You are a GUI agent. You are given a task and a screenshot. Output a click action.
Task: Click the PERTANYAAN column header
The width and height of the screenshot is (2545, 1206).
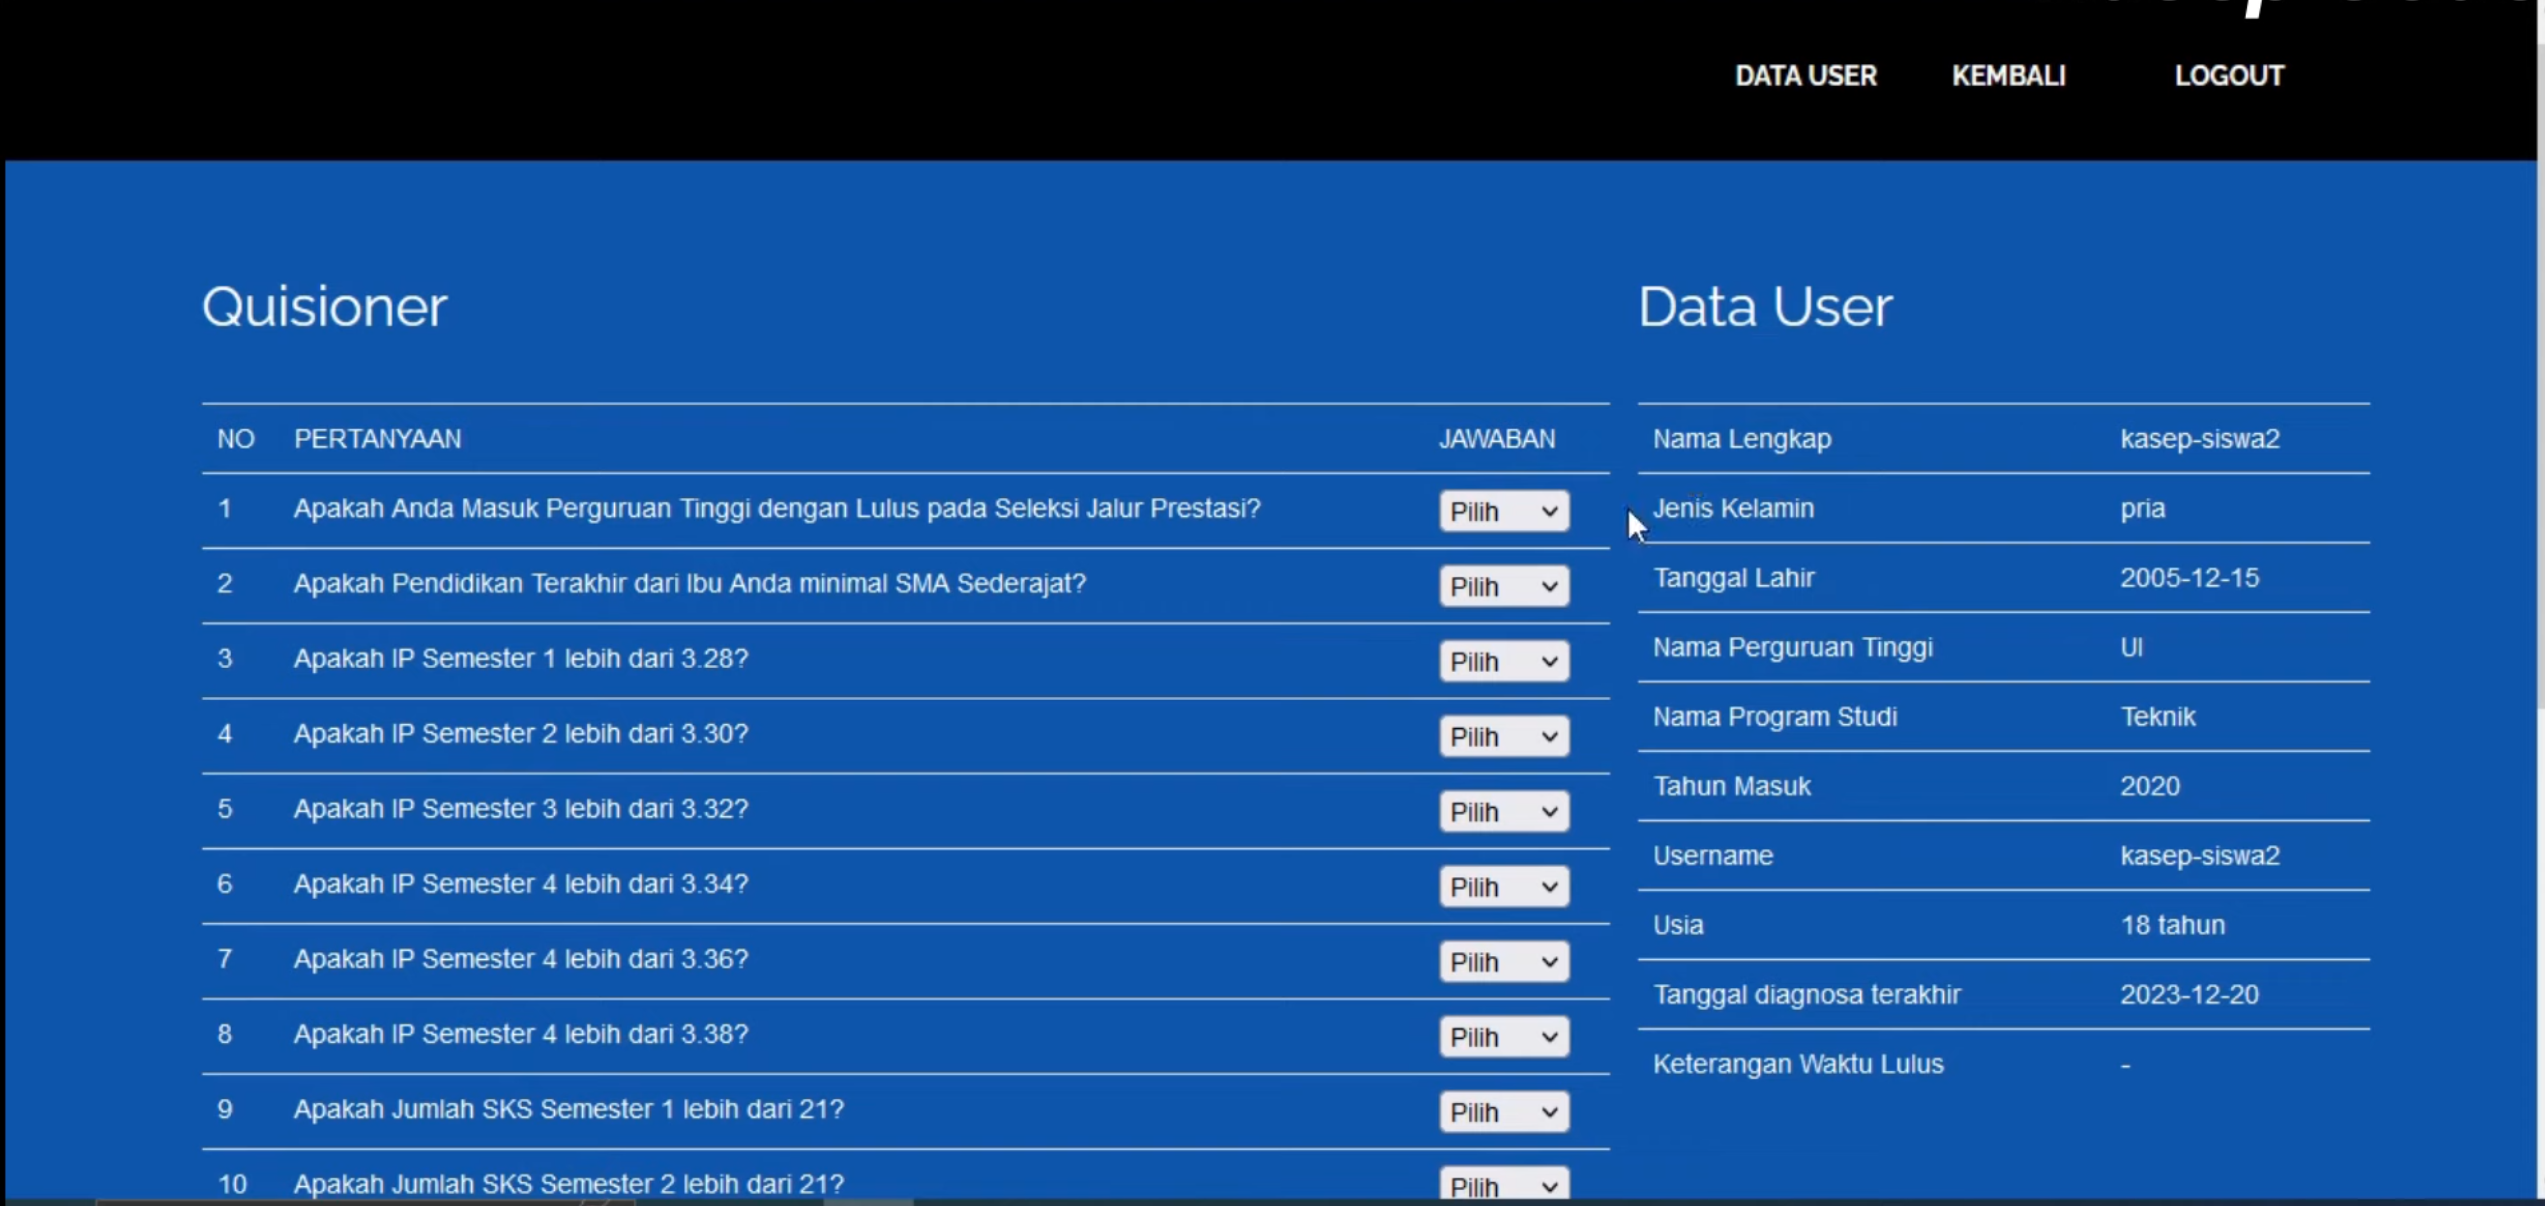coord(377,439)
